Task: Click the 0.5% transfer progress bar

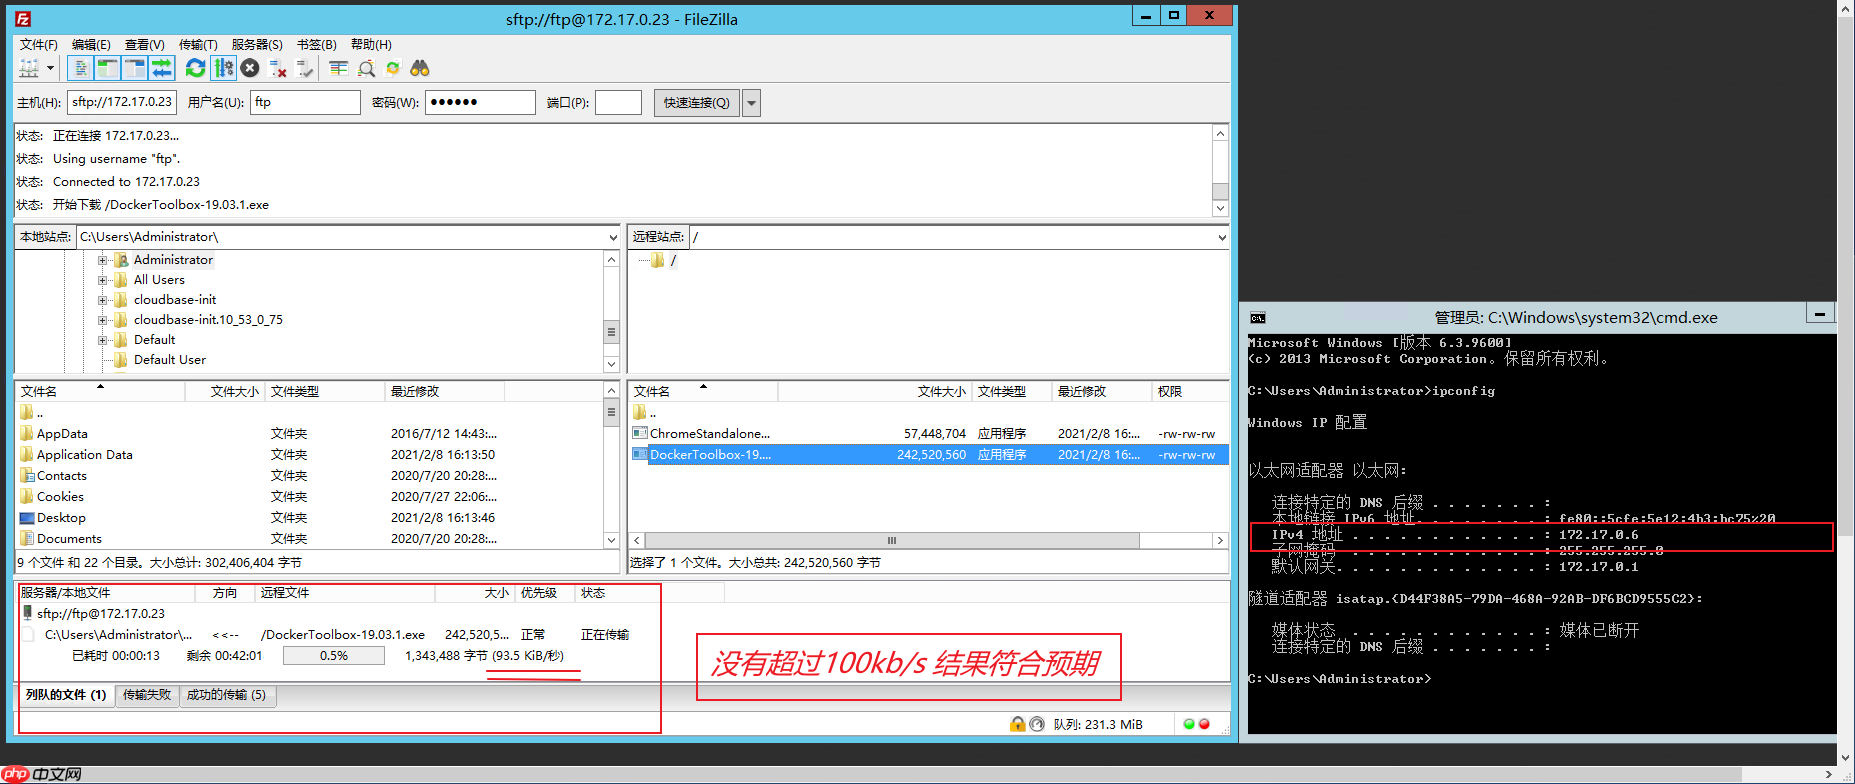Action: [x=334, y=656]
